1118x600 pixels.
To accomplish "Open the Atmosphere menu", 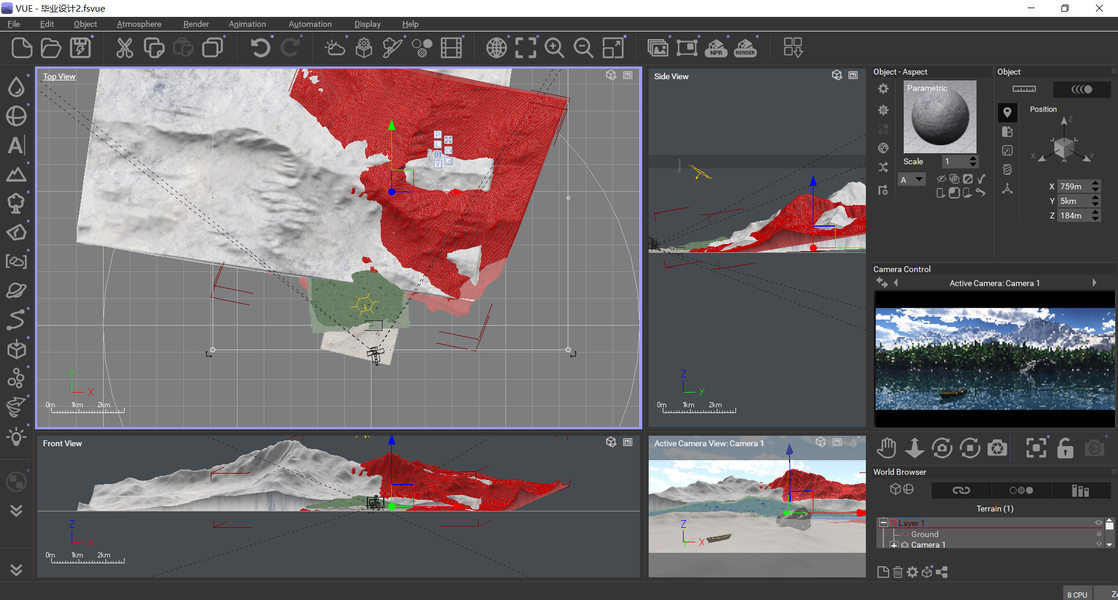I will tap(139, 24).
